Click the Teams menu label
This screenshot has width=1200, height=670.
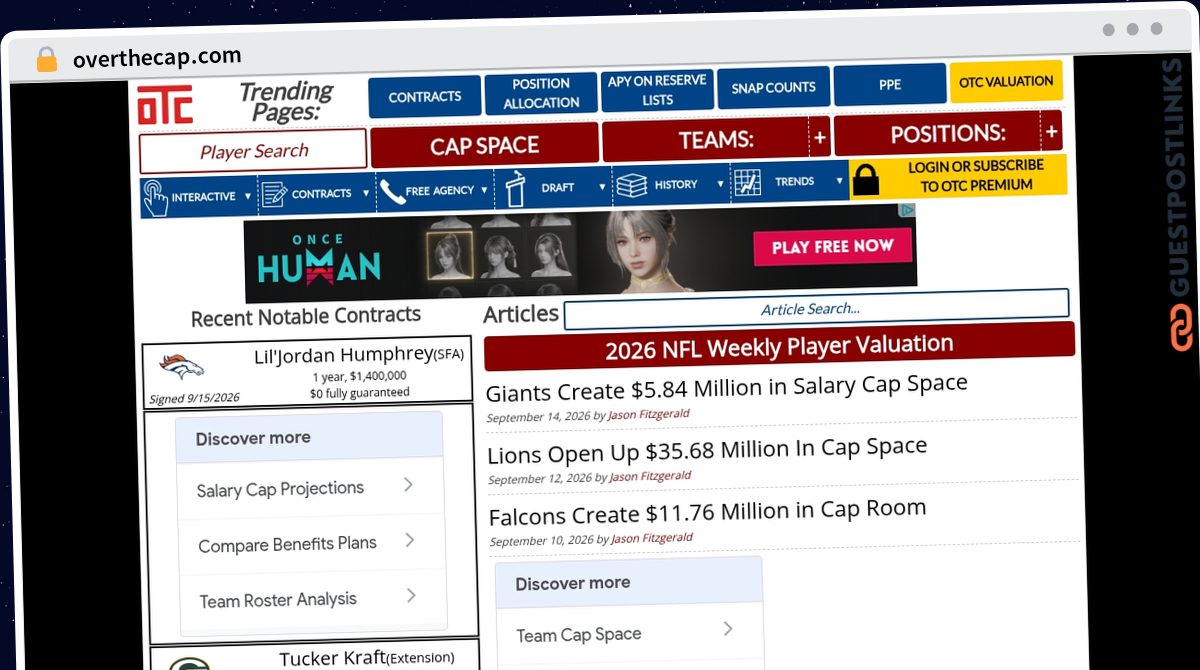coord(716,140)
